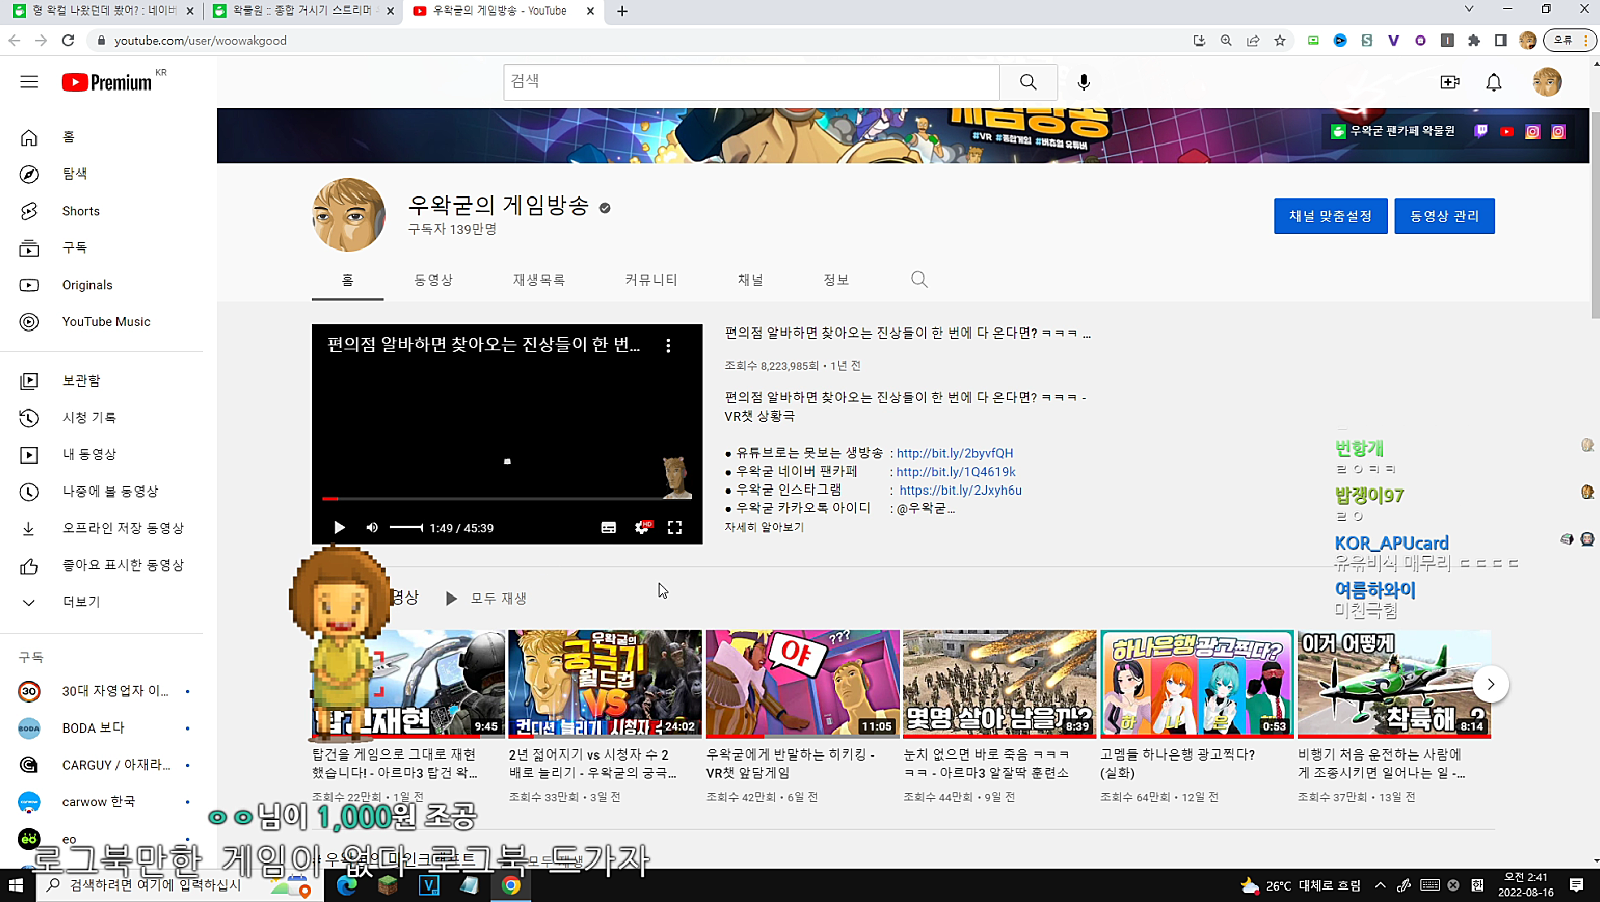
Task: Adjust the featured video's volume slider
Action: tap(406, 528)
